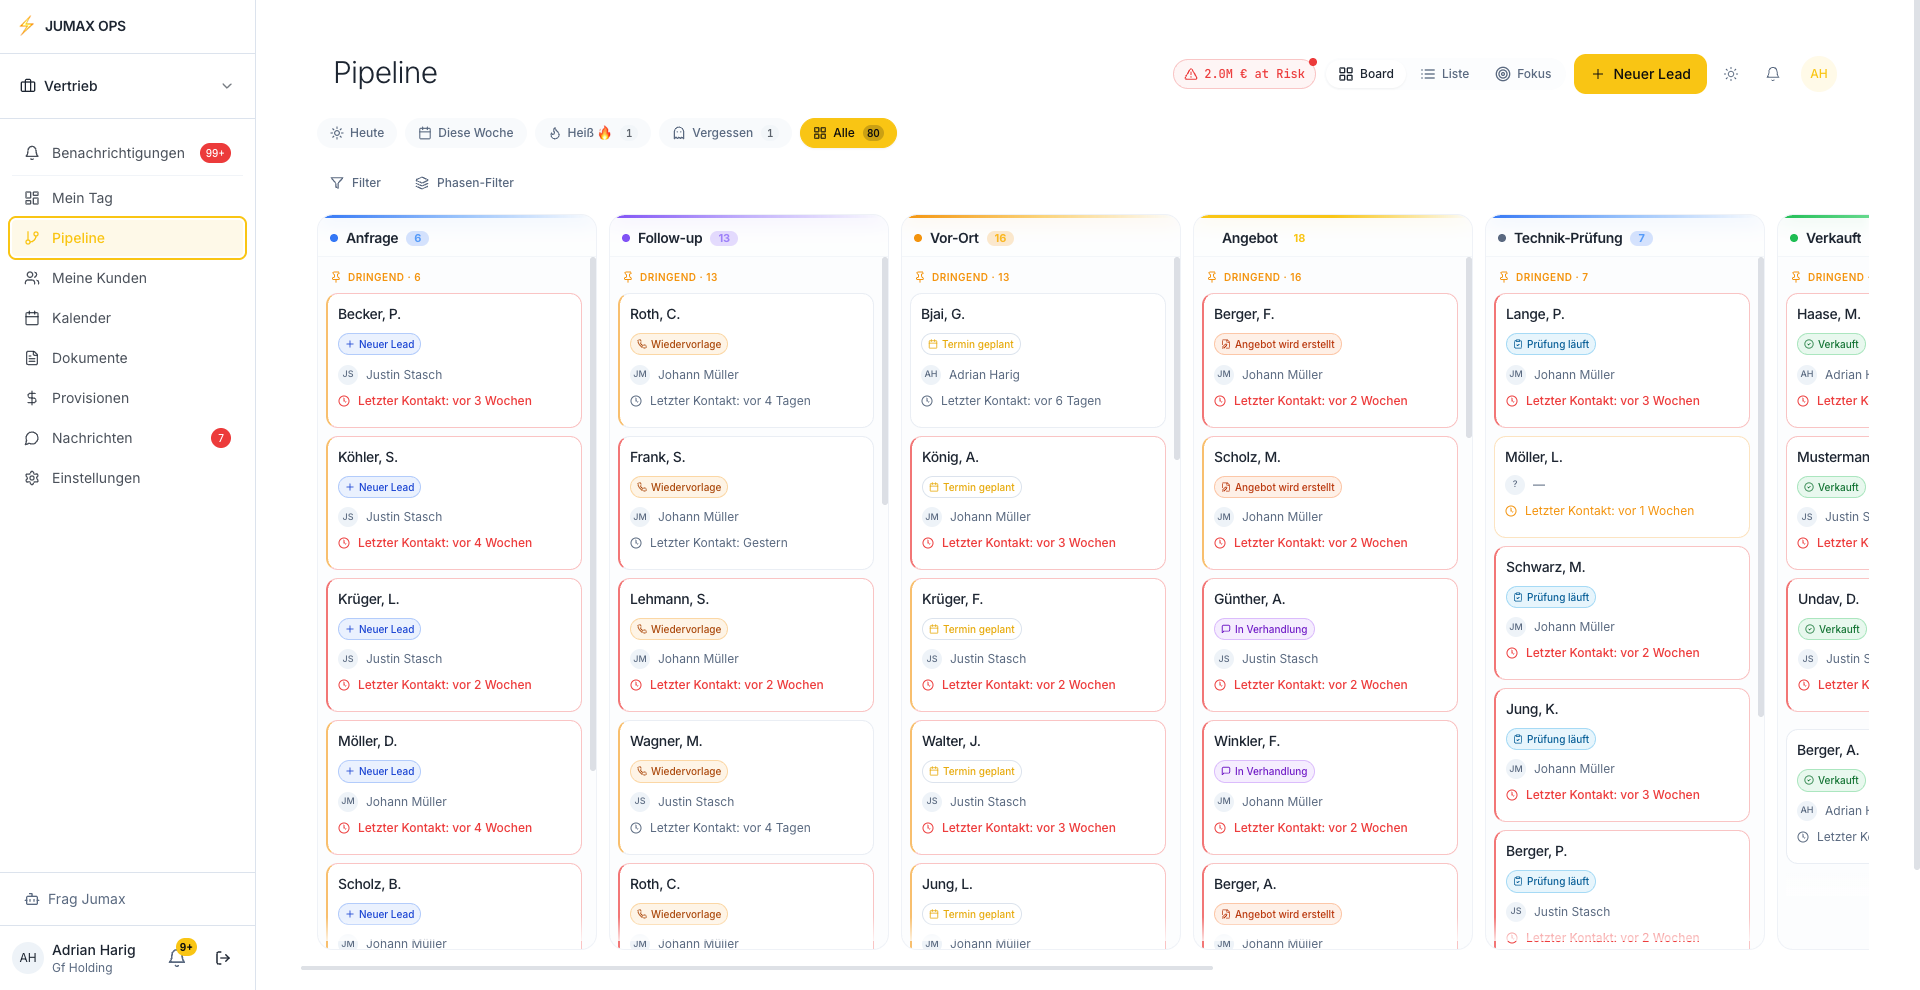Click the Verkauft tag on Haase, M. card
Image resolution: width=1920 pixels, height=990 pixels.
1831,344
